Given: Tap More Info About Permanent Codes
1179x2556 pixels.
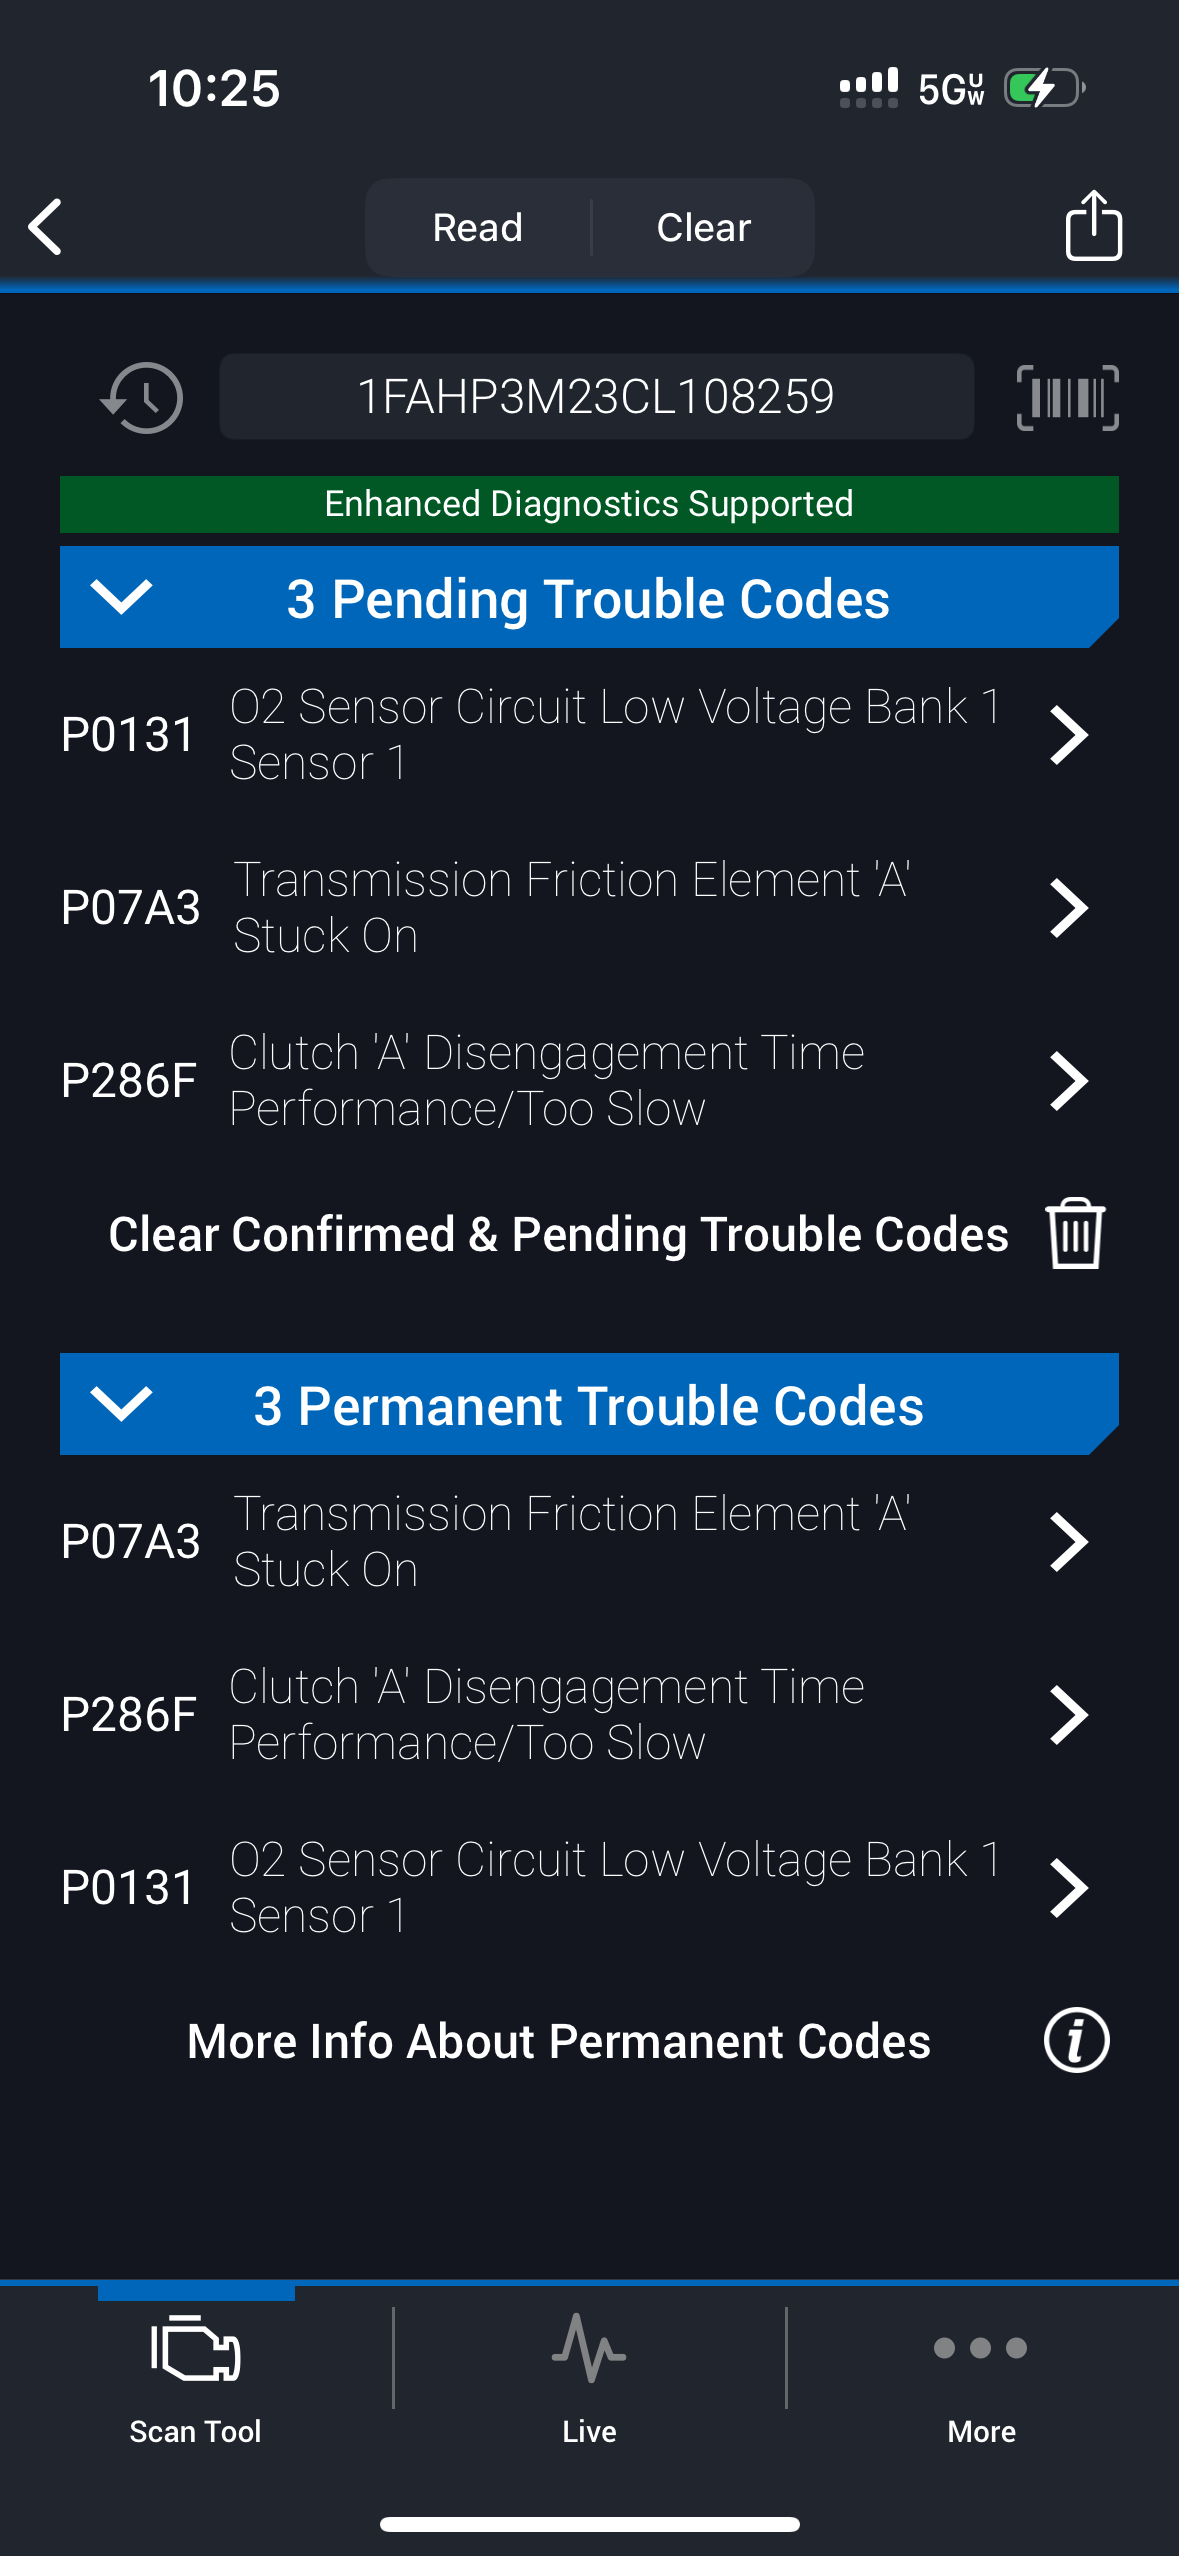Looking at the screenshot, I should [558, 2041].
